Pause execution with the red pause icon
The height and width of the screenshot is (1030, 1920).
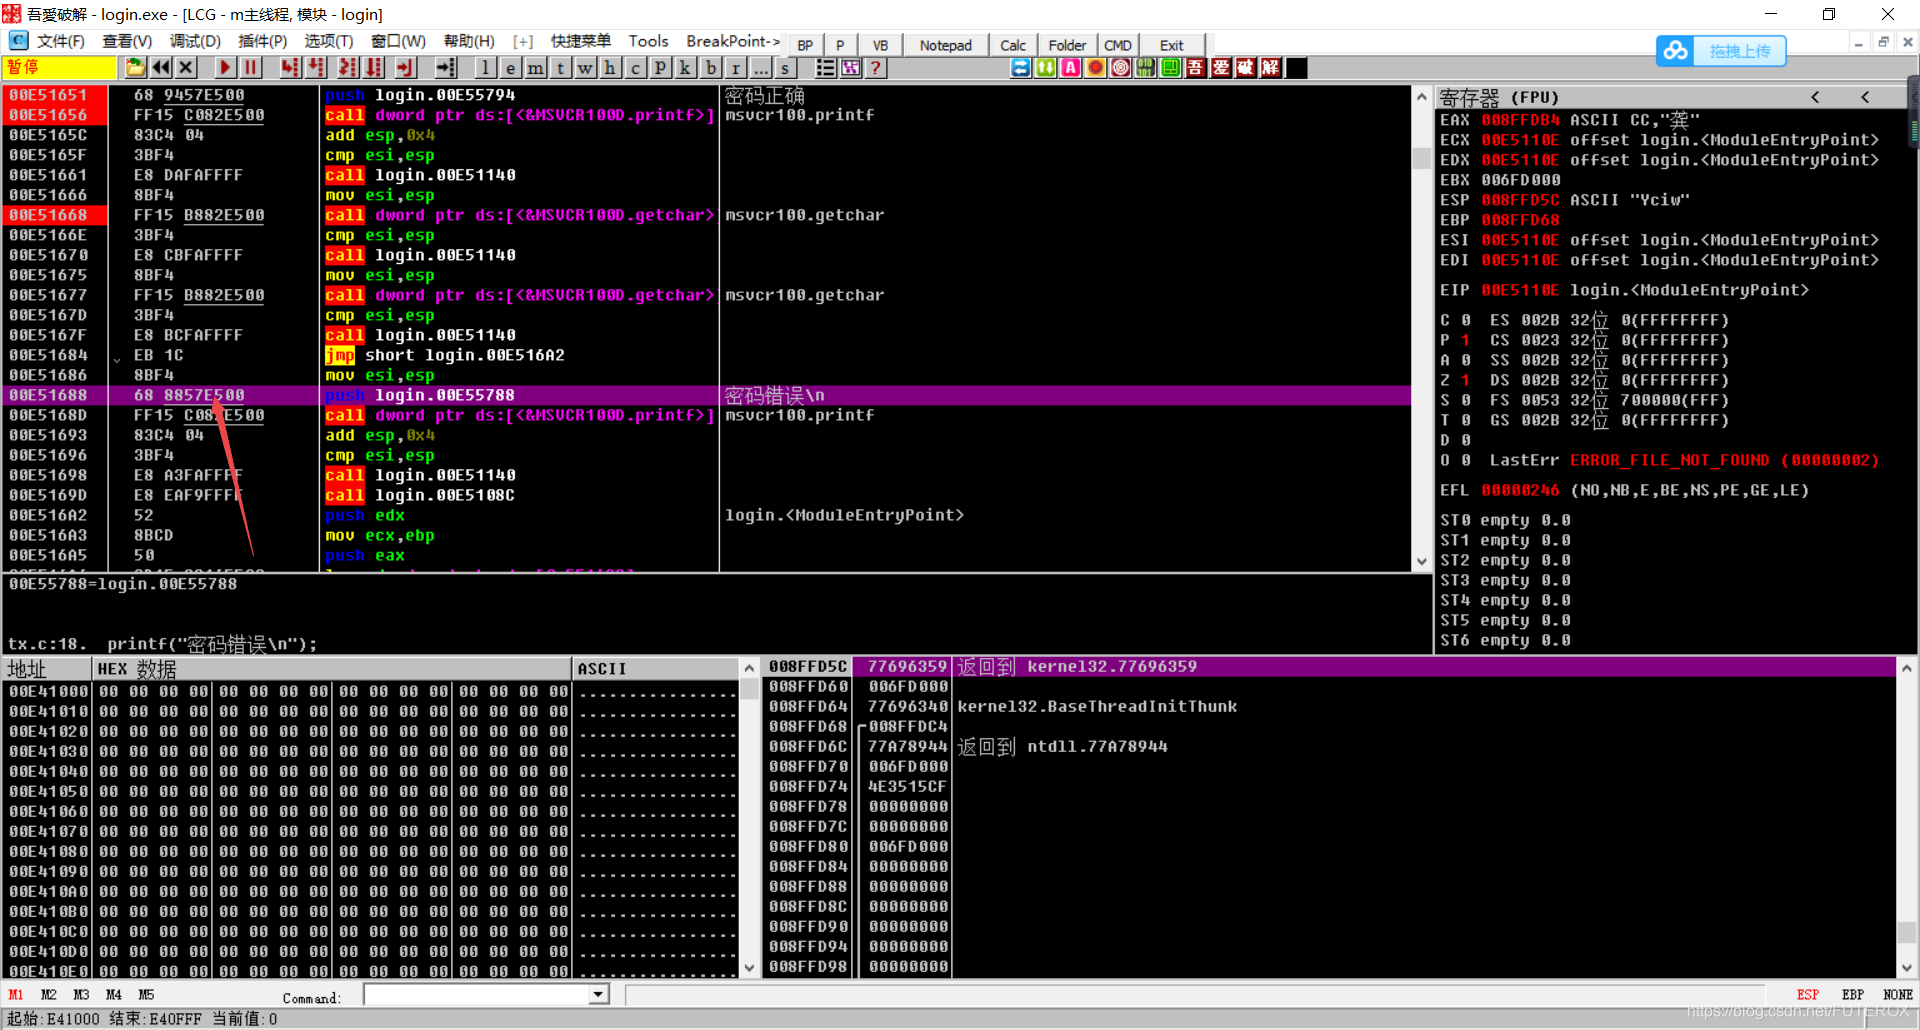(251, 67)
